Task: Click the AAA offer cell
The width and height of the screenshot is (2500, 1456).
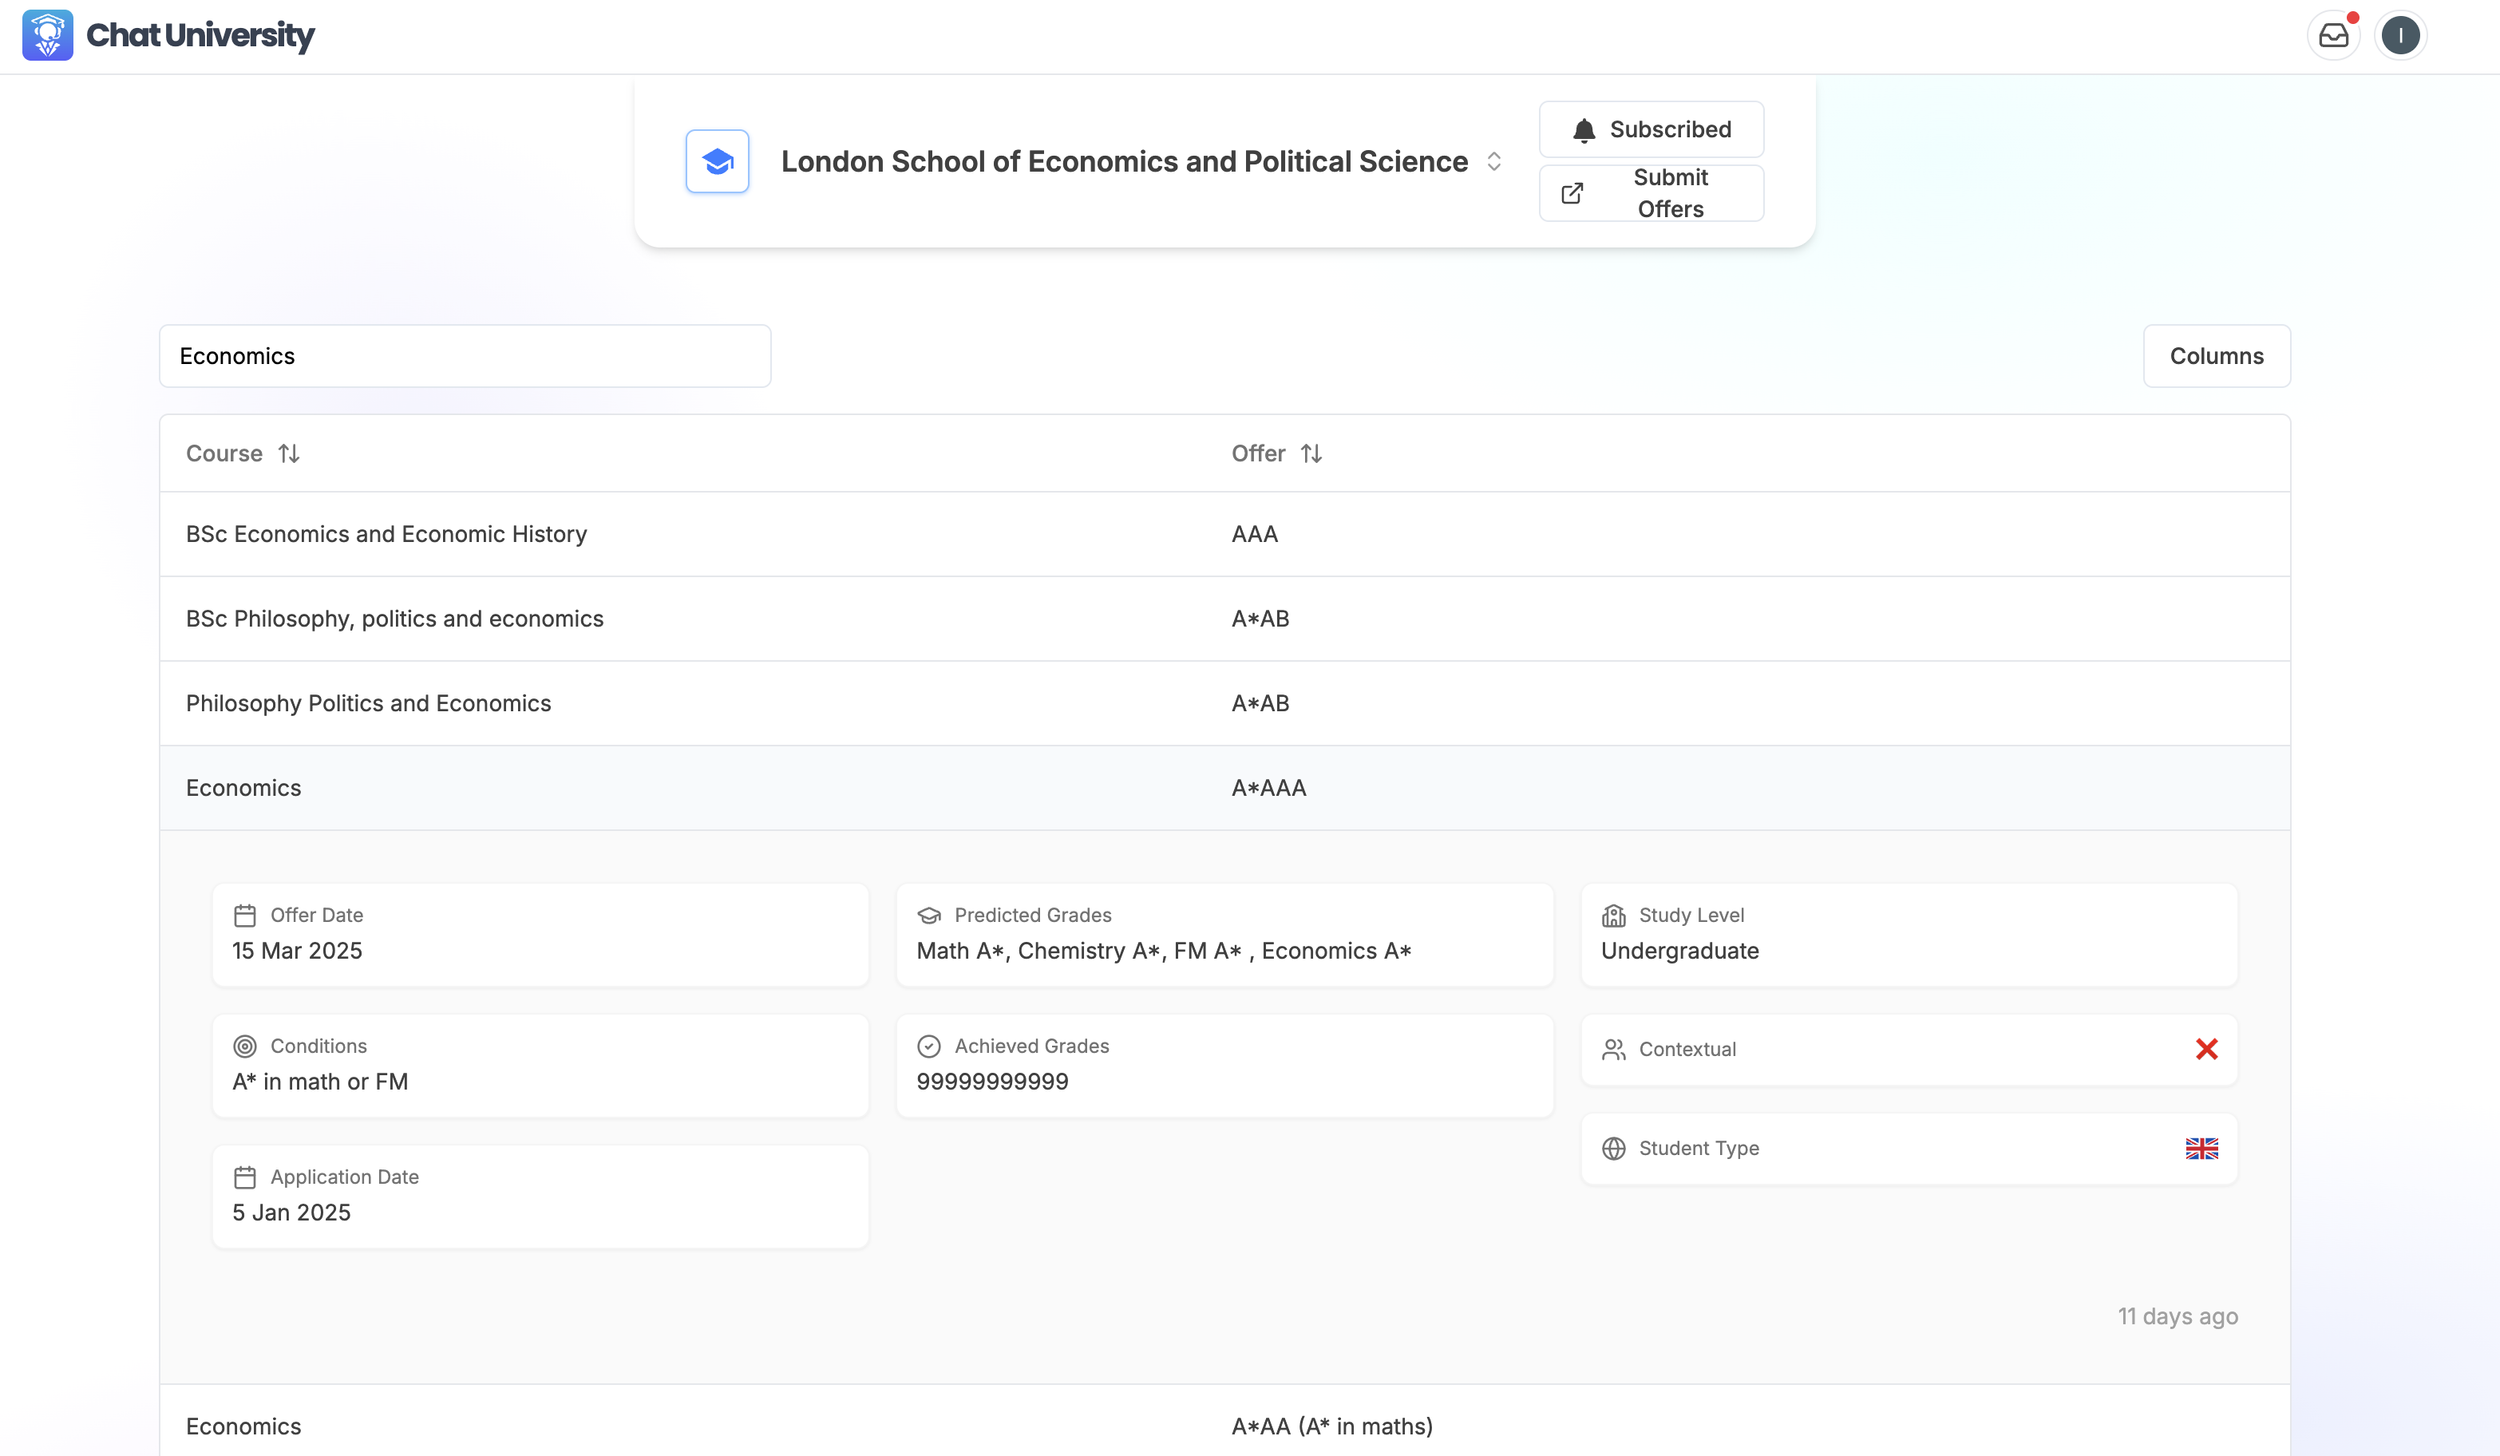Action: click(1254, 534)
